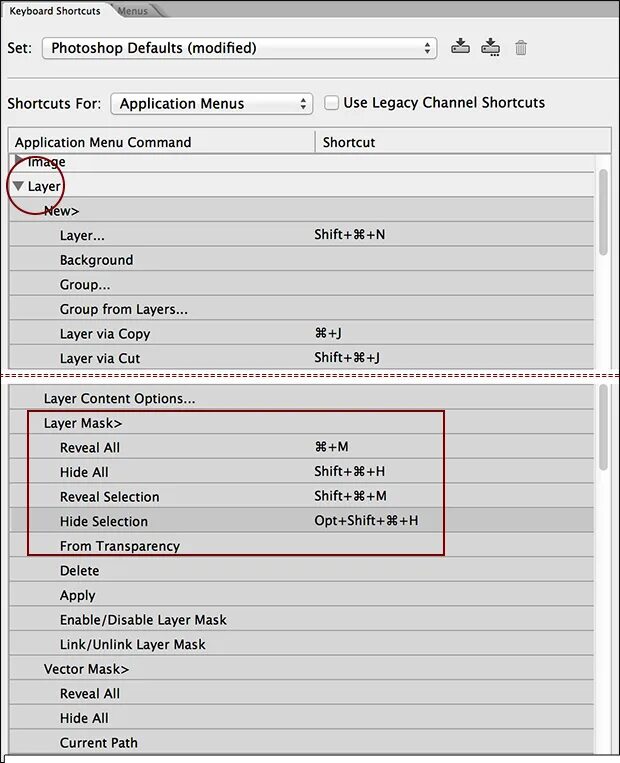Select the Layer via Copy row
This screenshot has height=763, width=620.
click(301, 333)
